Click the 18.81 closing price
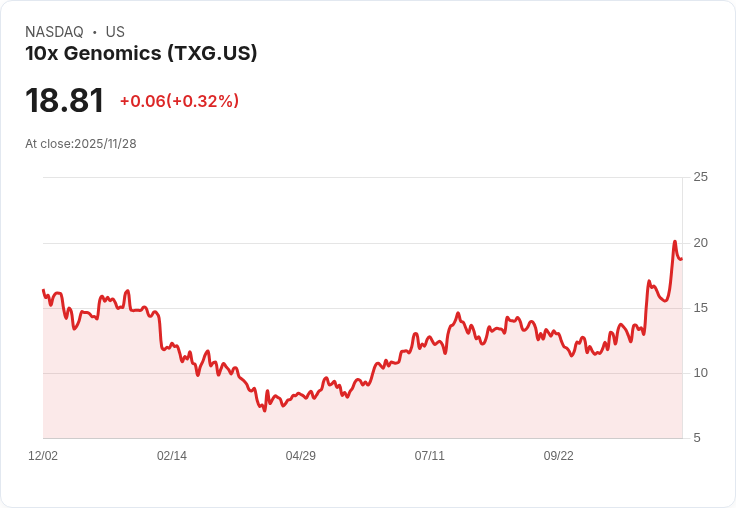 coord(64,100)
